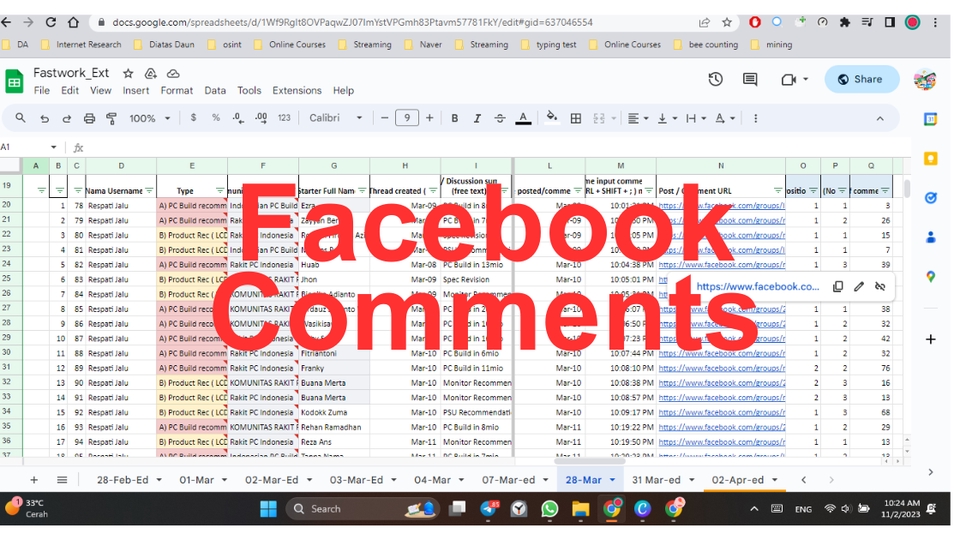Viewport: 960px width, 540px height.
Task: Redo the last action
Action: click(x=67, y=118)
